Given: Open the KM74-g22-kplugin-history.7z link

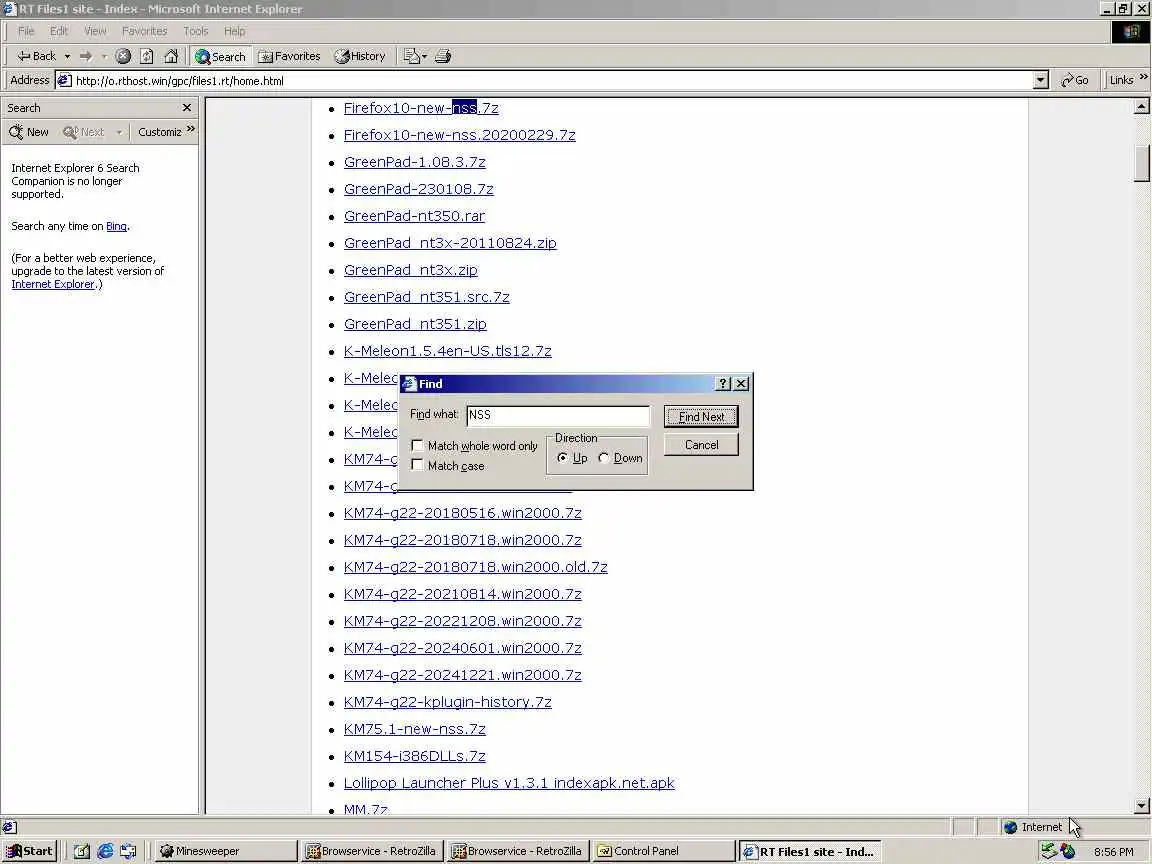Looking at the screenshot, I should coord(447,702).
